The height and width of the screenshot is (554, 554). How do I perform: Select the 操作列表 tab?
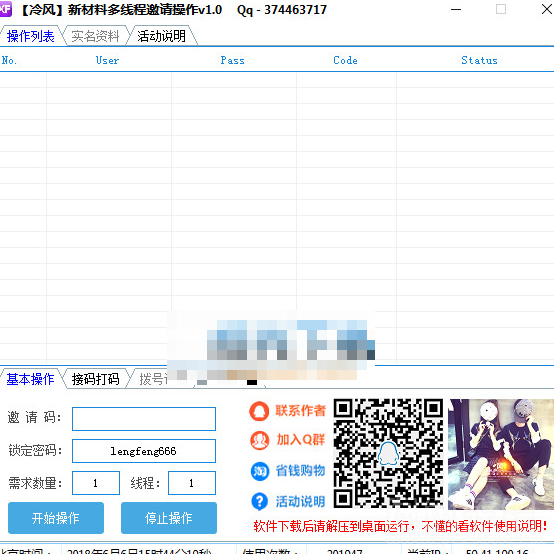click(x=31, y=36)
